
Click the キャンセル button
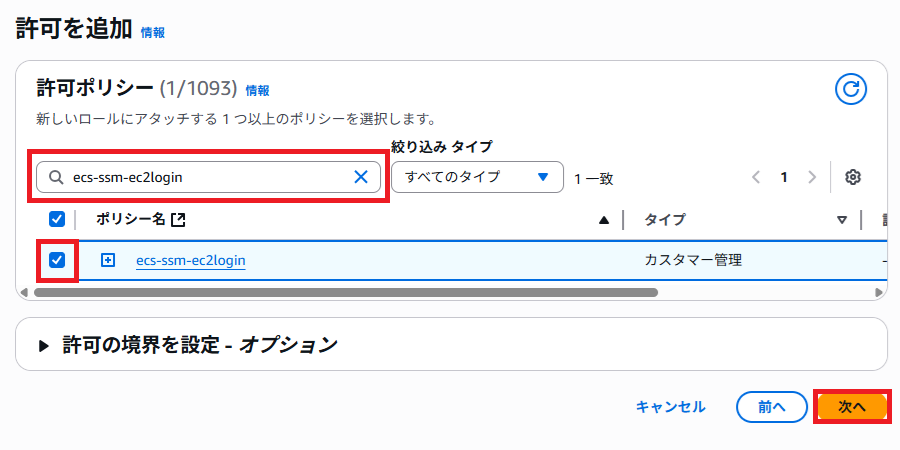pos(670,407)
